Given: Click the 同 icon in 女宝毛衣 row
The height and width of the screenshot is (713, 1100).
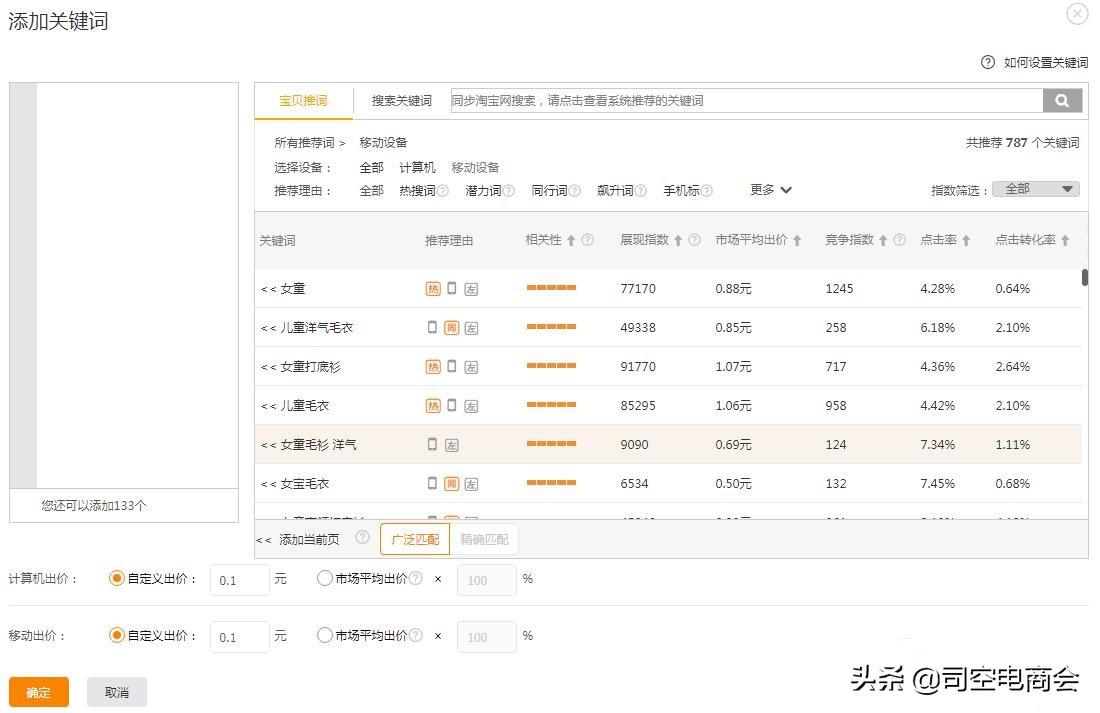Looking at the screenshot, I should (452, 484).
